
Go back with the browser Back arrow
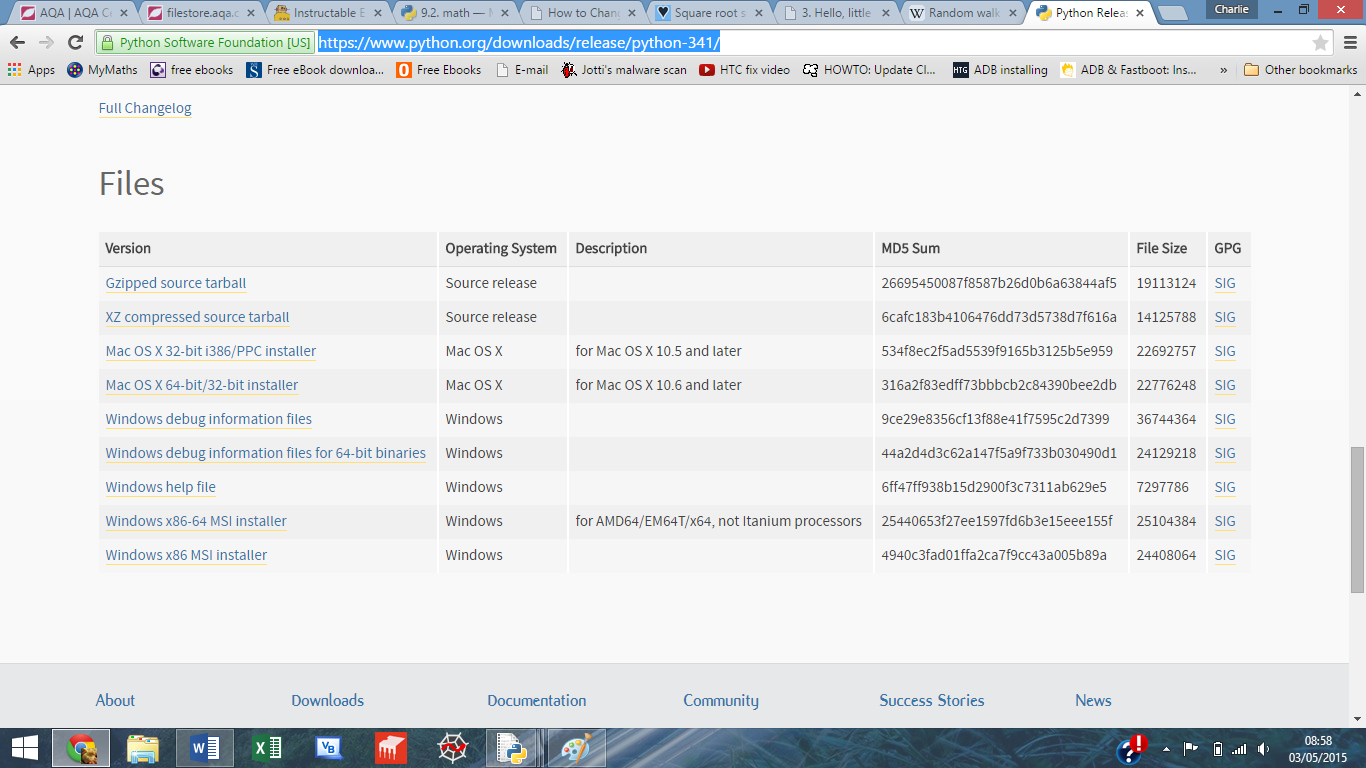(x=17, y=42)
